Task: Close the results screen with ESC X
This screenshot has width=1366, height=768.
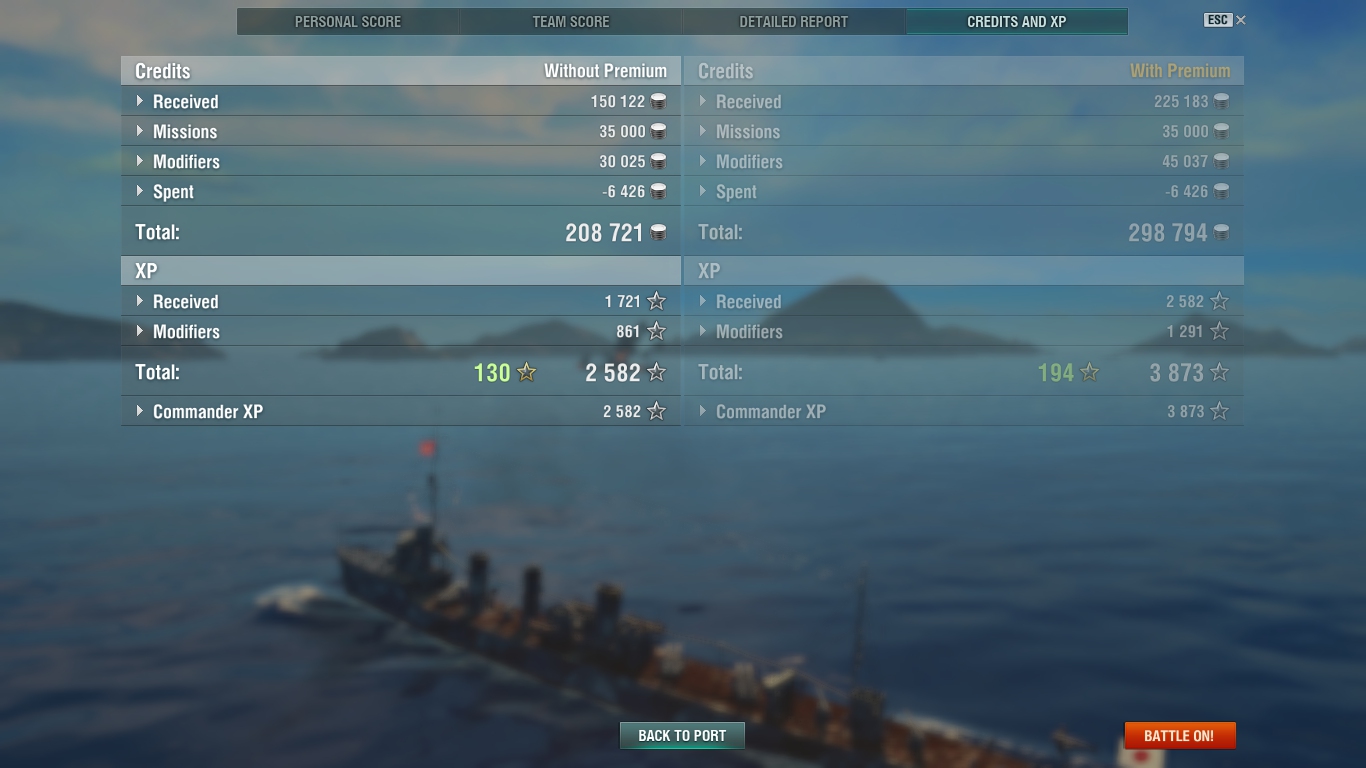Action: (1225, 20)
